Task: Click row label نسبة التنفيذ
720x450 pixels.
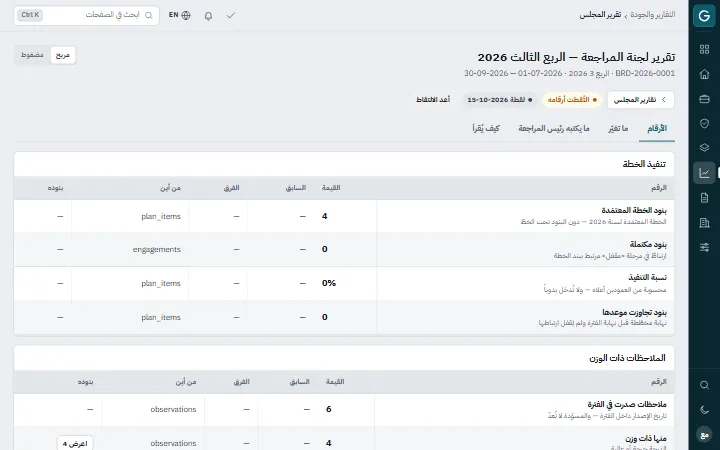Action: click(647, 277)
